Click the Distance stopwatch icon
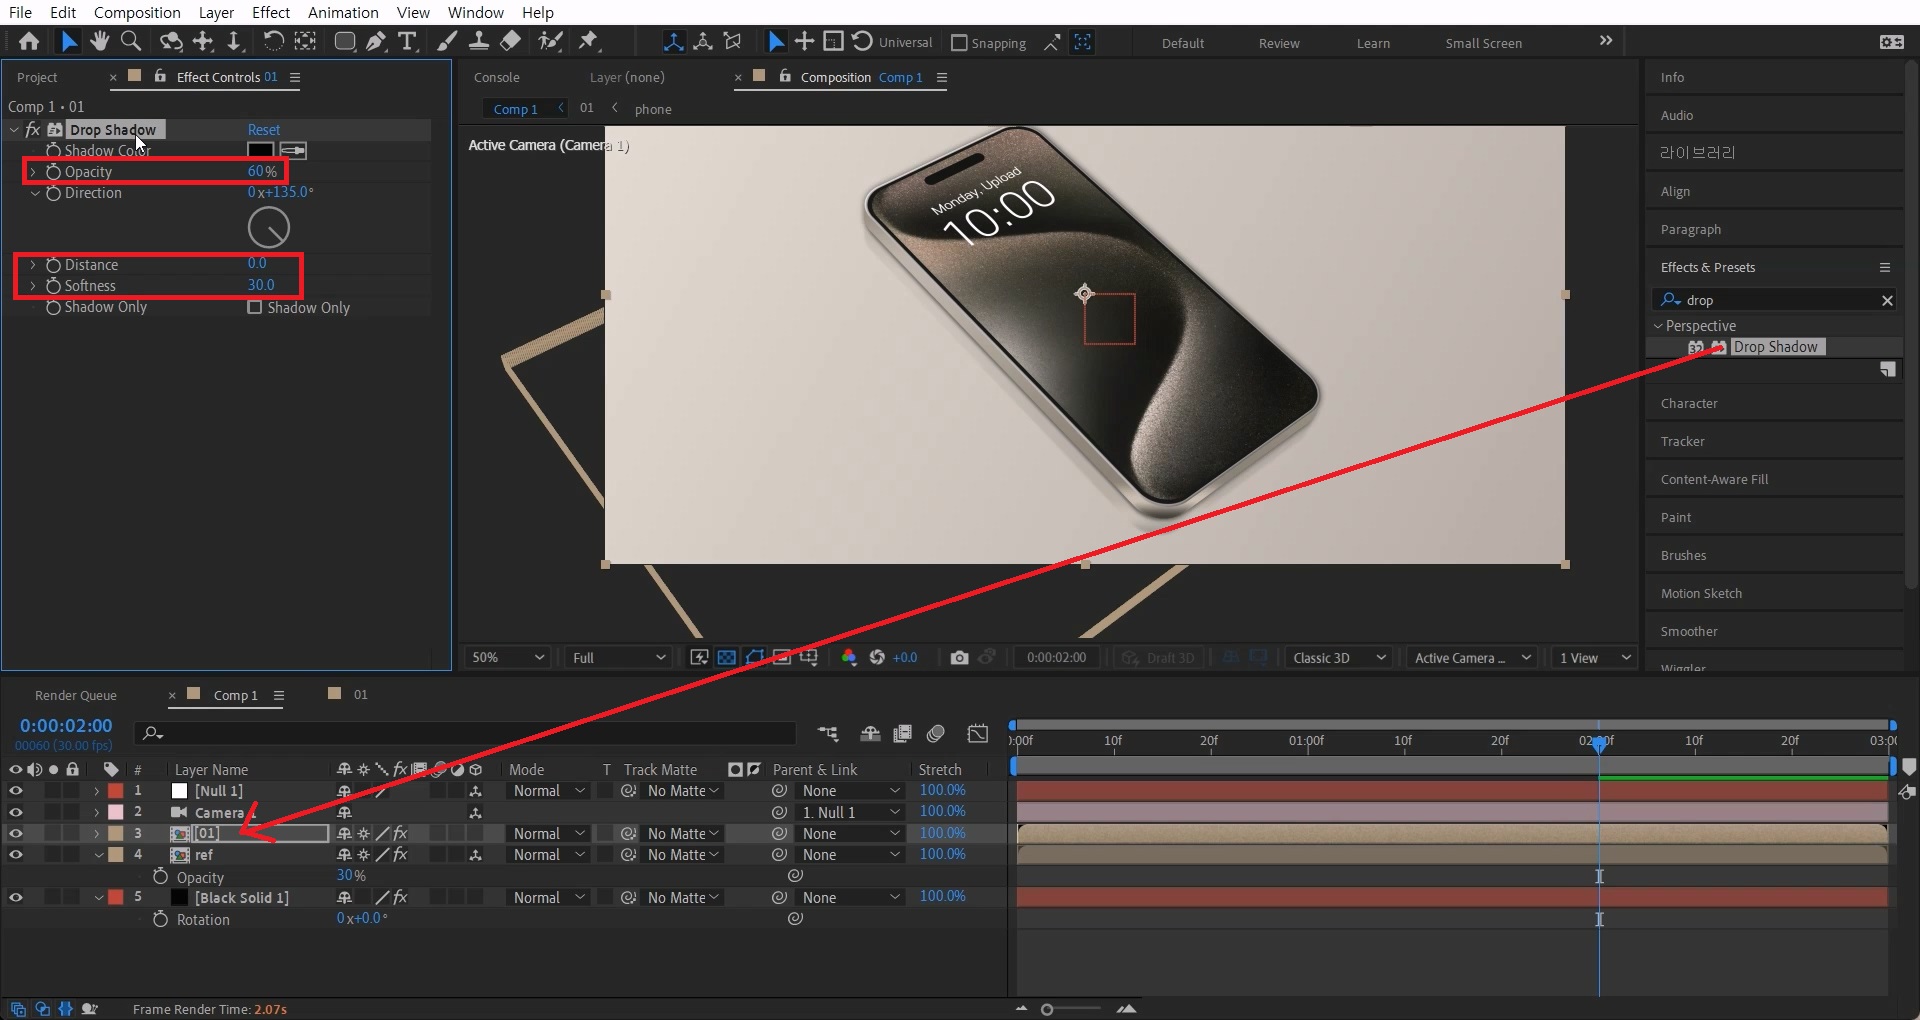 (x=54, y=265)
